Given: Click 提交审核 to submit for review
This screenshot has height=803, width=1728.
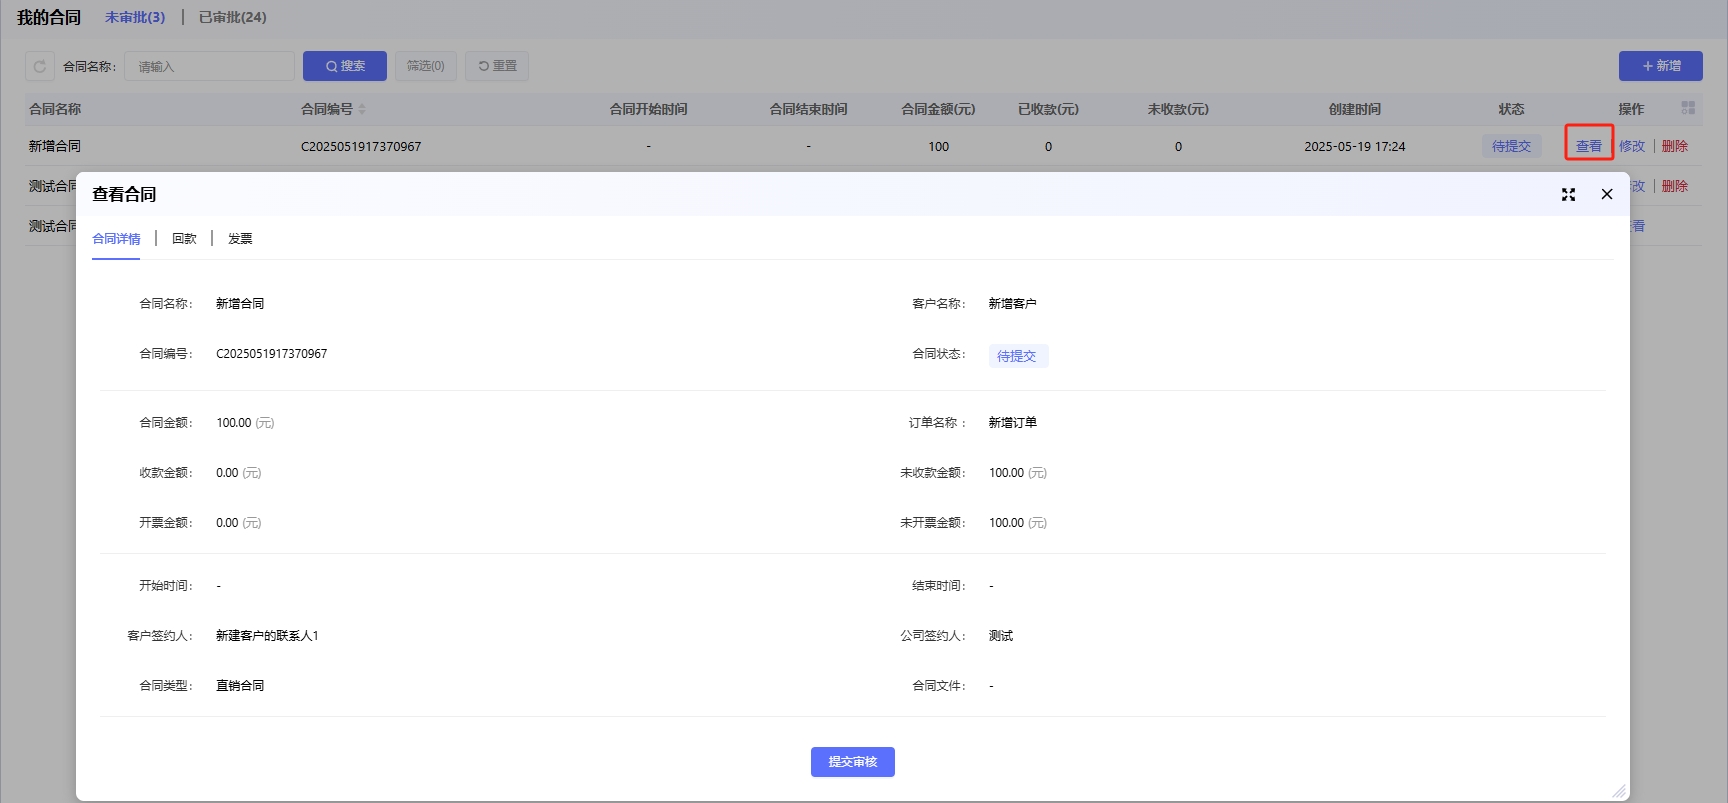Looking at the screenshot, I should (x=852, y=762).
